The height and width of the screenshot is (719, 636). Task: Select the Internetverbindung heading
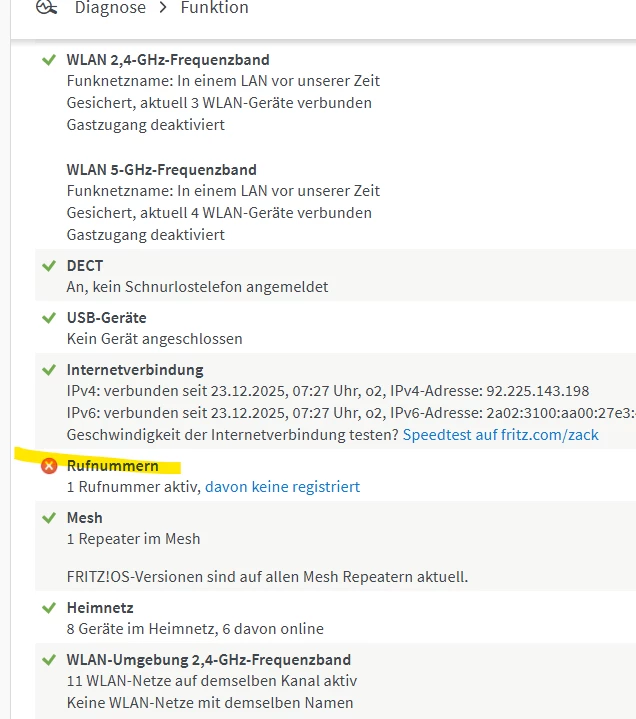(135, 370)
